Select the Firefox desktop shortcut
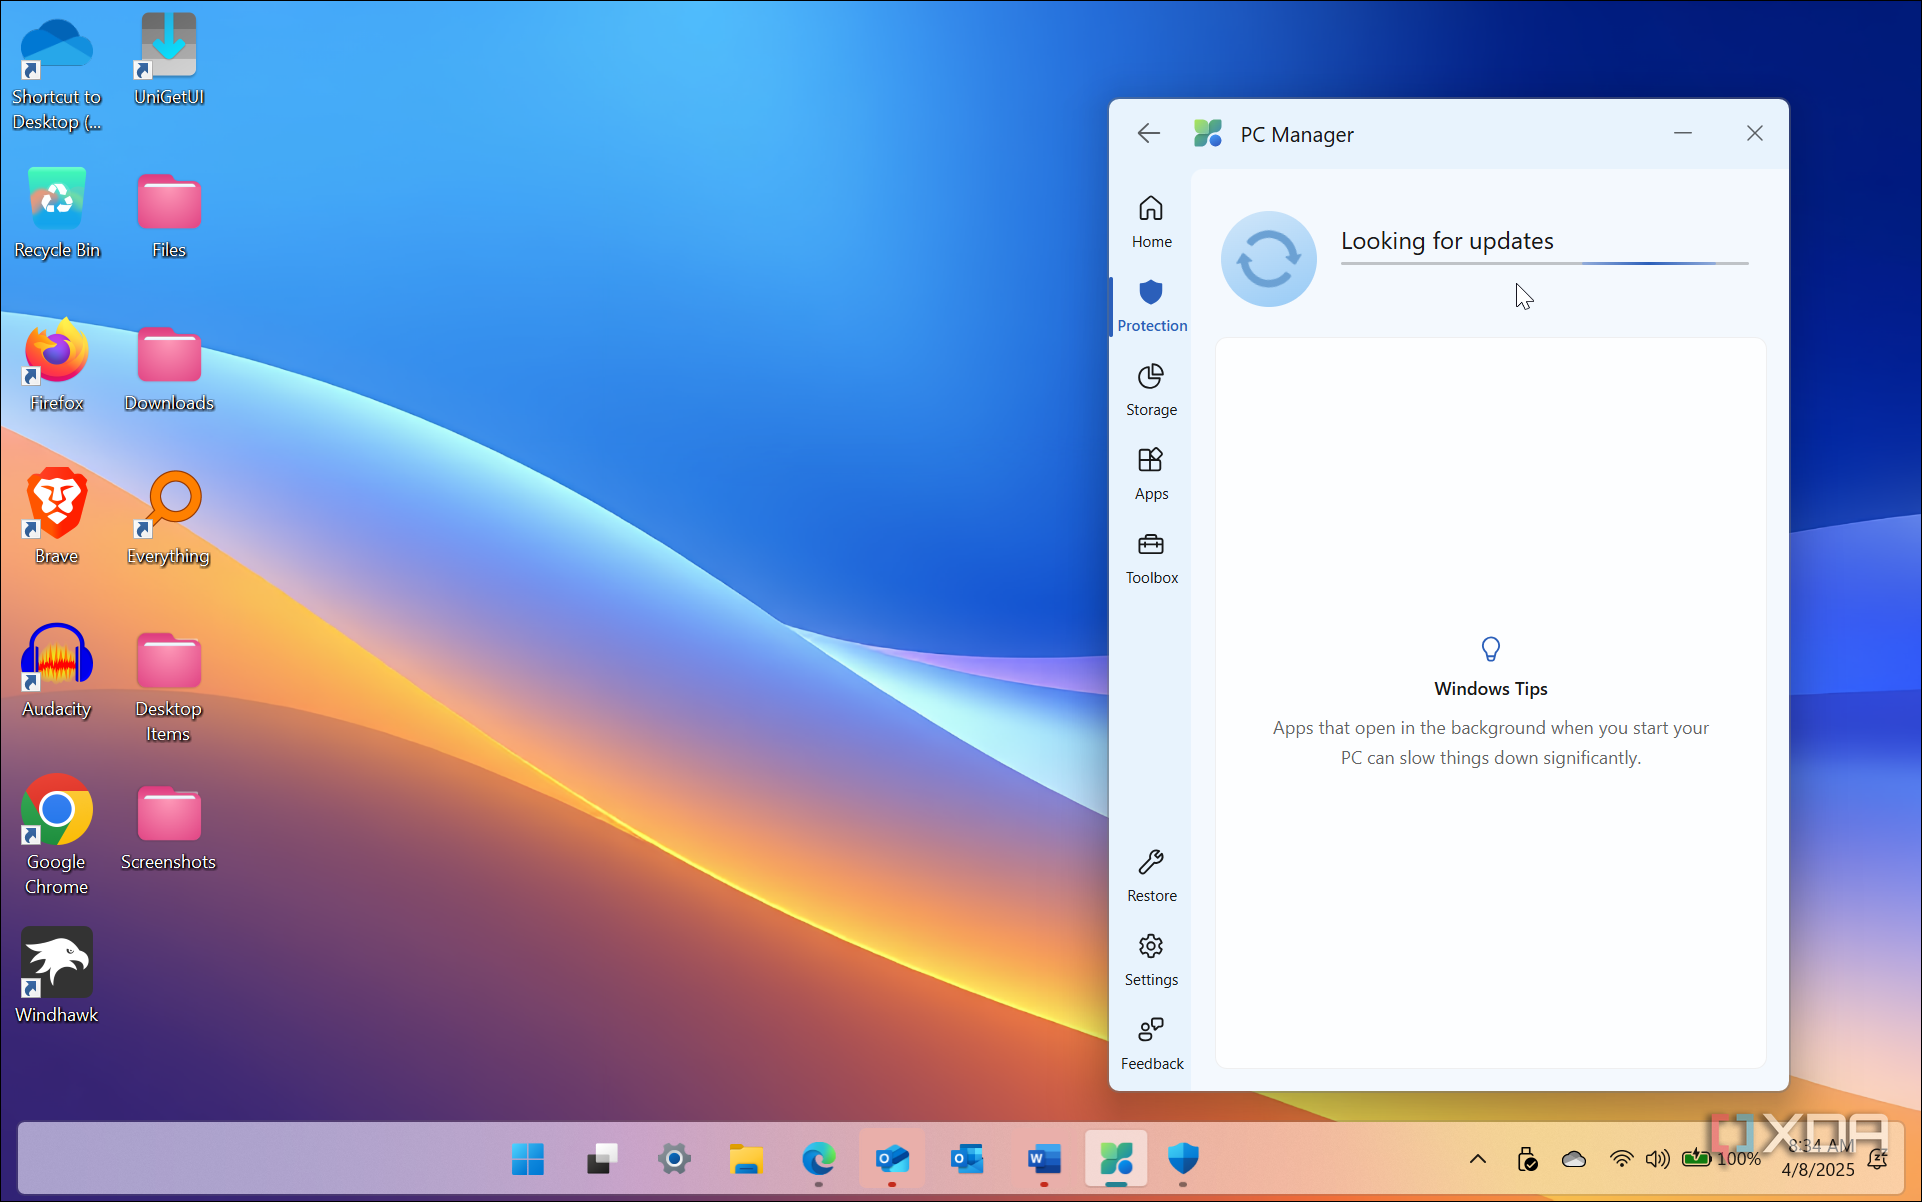1922x1202 pixels. tap(57, 366)
